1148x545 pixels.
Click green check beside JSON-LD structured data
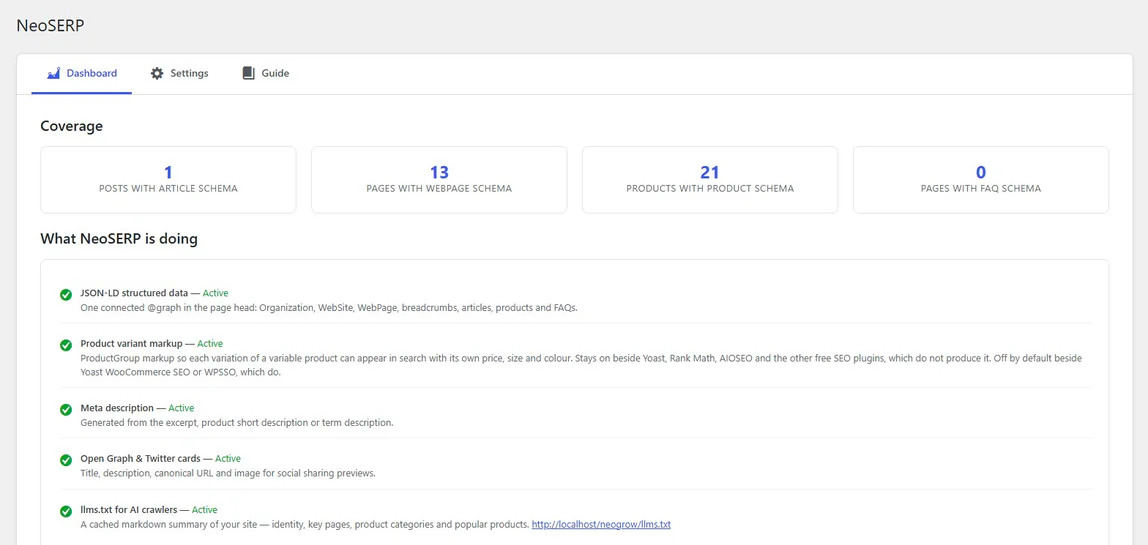click(x=66, y=294)
